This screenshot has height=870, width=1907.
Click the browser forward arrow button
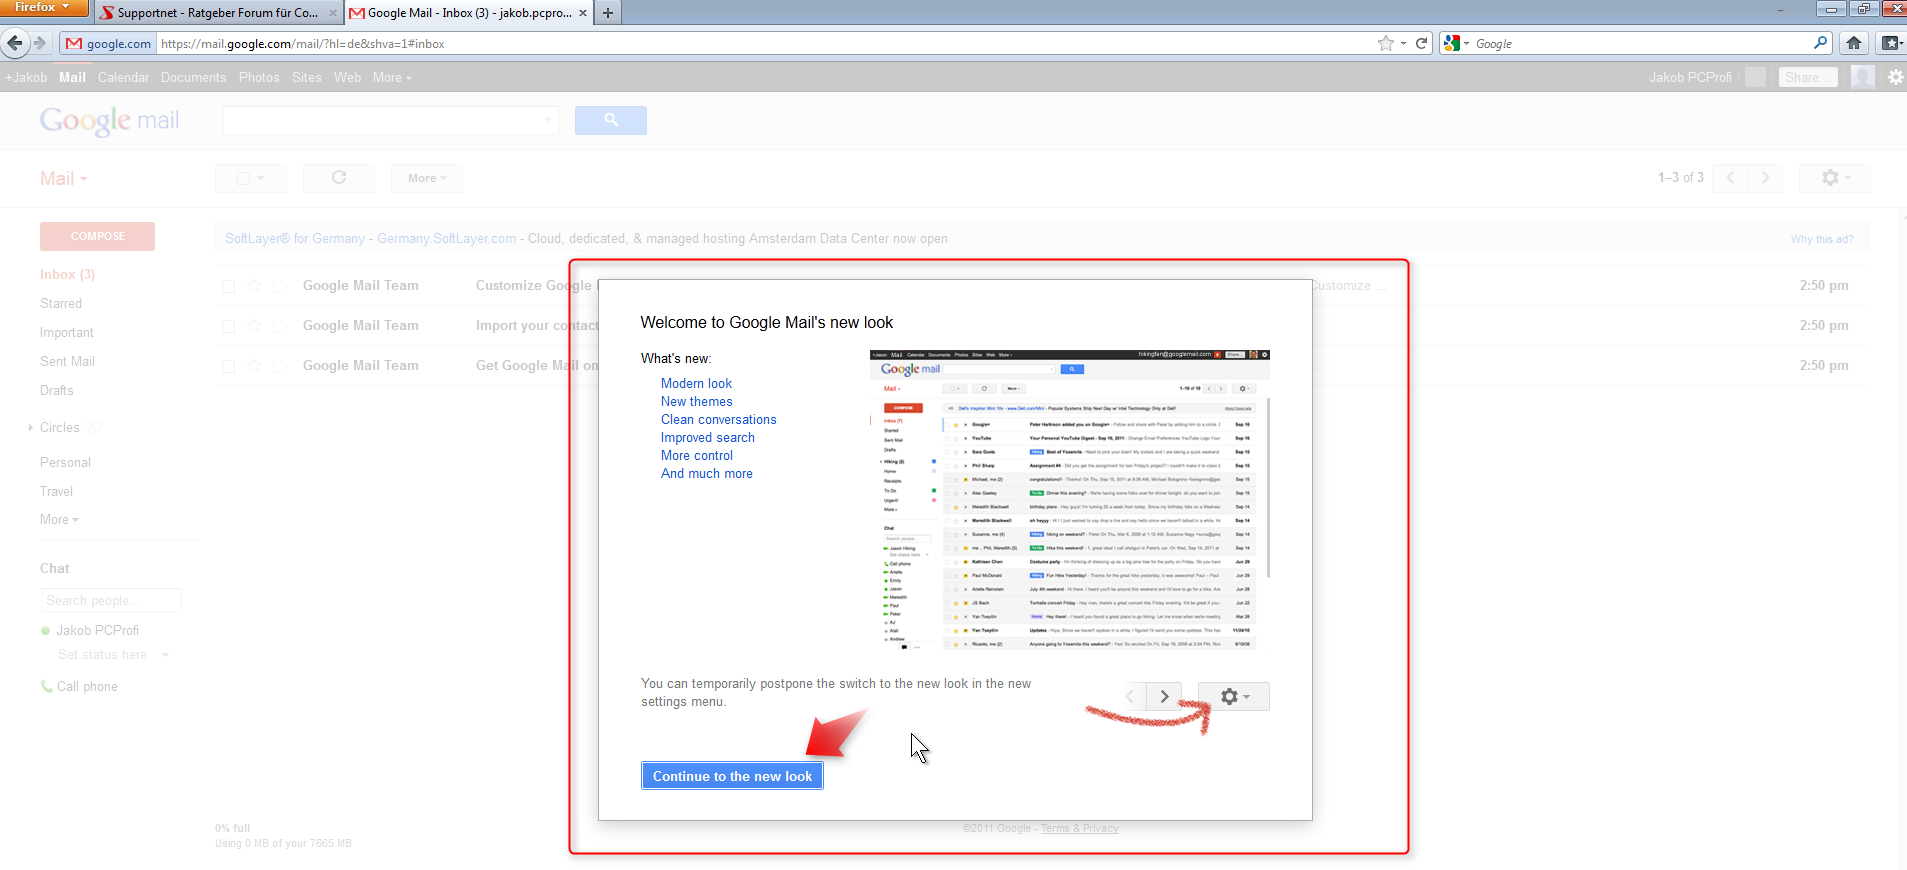click(40, 43)
